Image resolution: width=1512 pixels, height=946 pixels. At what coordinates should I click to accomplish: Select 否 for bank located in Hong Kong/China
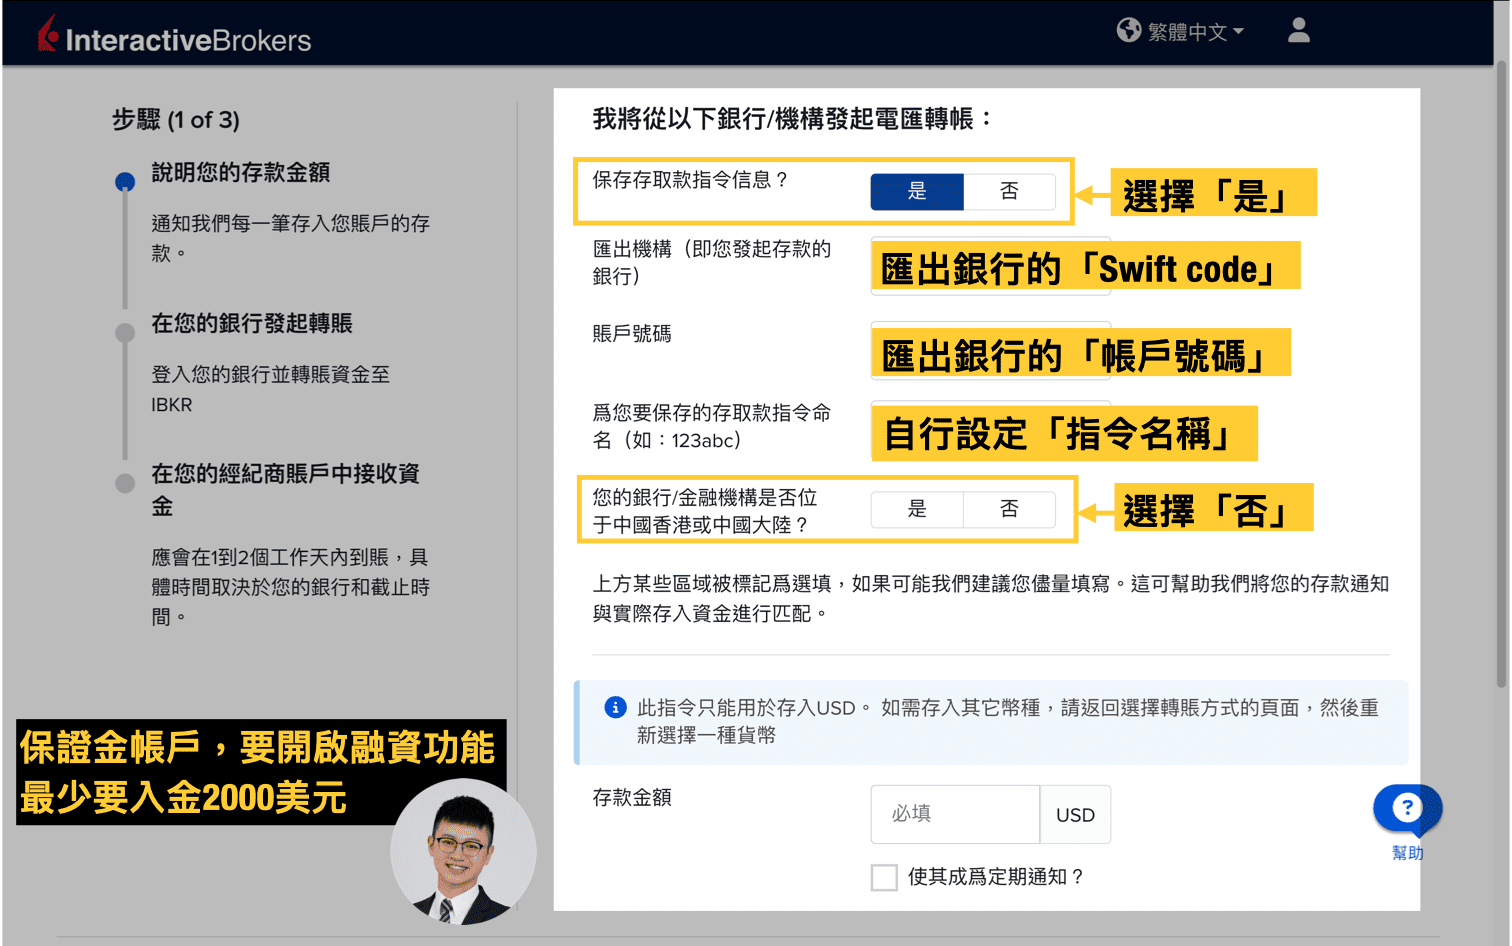click(1009, 509)
